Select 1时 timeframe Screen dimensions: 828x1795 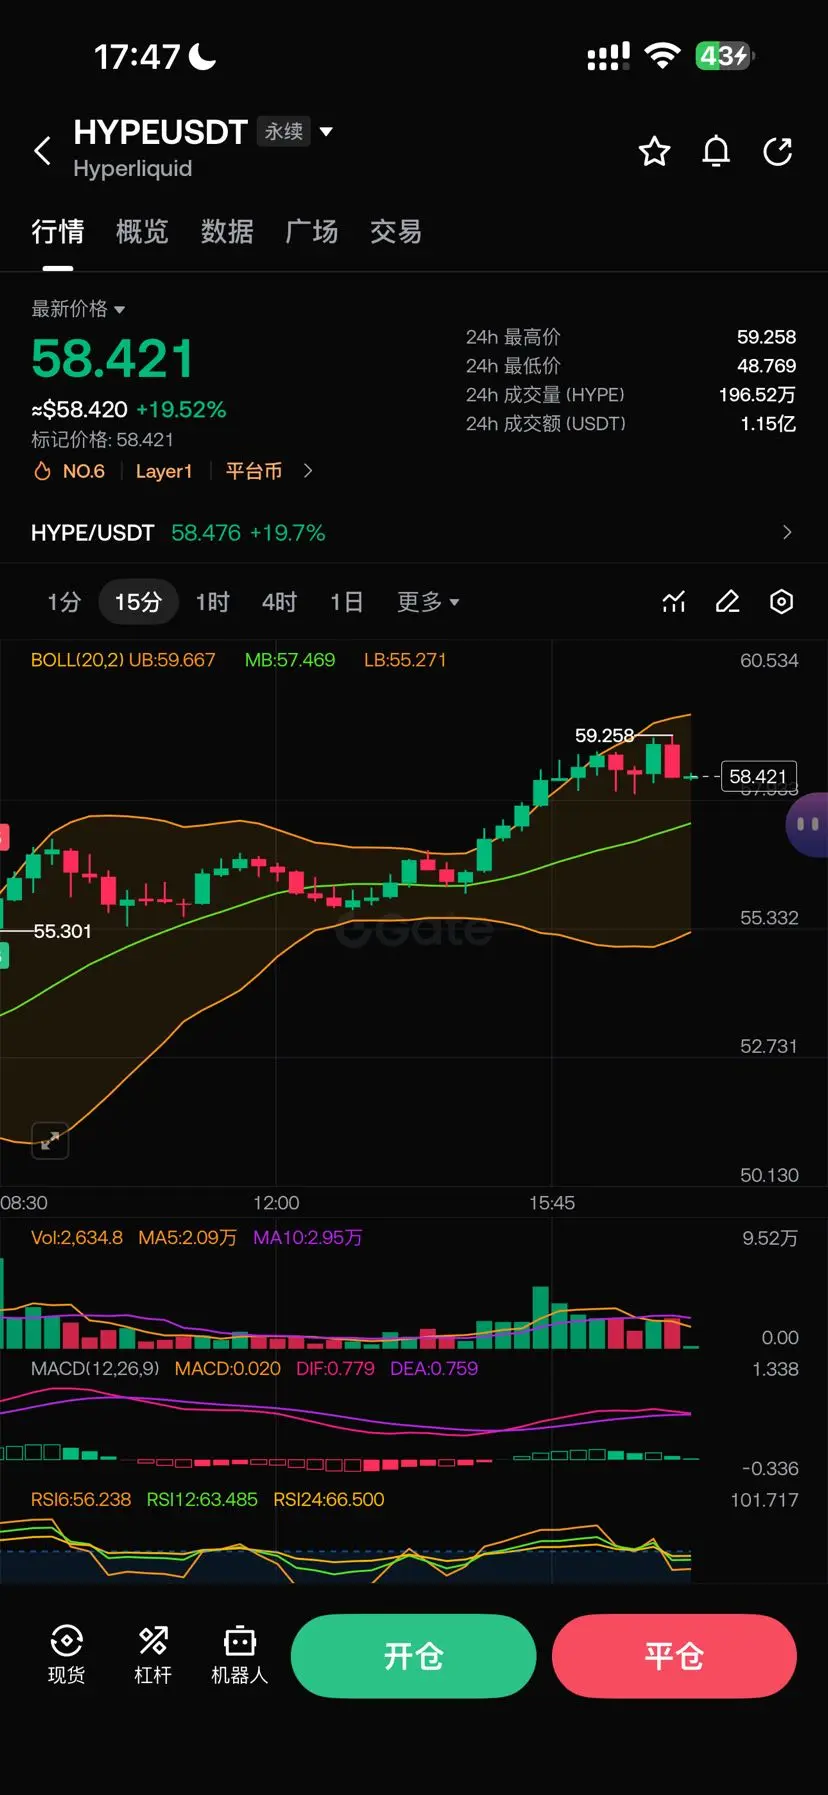(x=212, y=602)
